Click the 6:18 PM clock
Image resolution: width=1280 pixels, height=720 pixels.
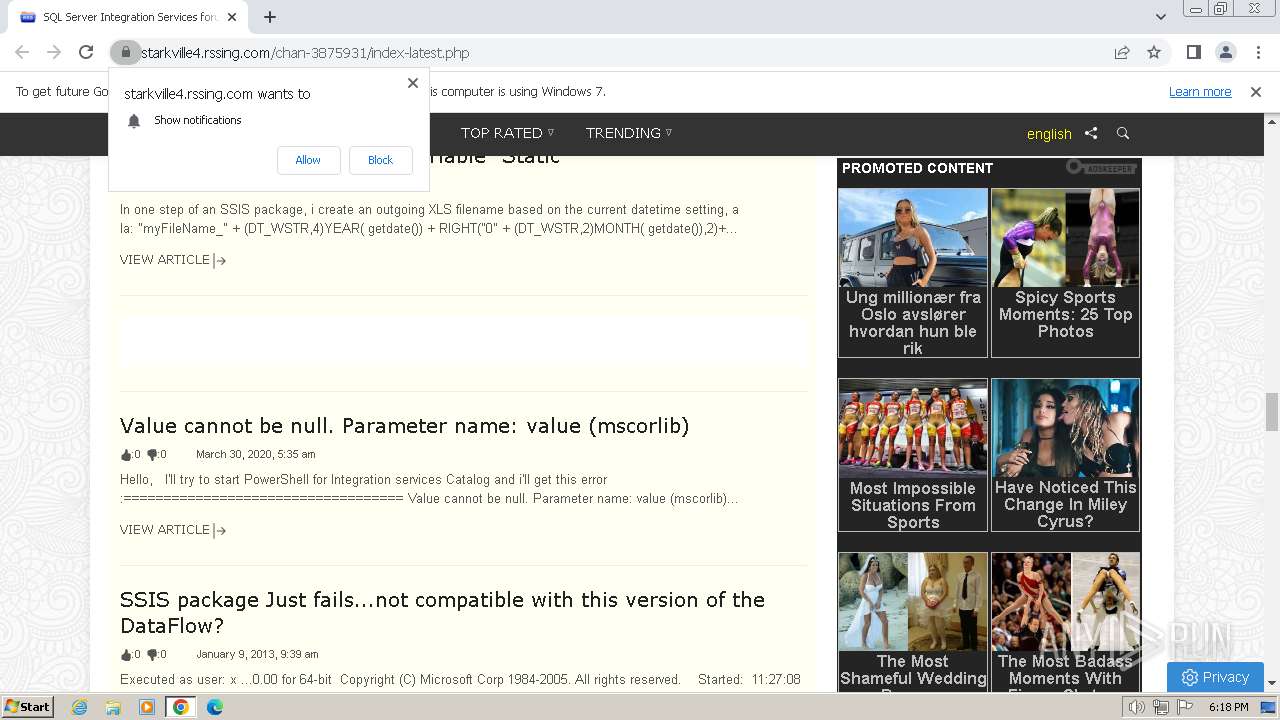(x=1228, y=707)
